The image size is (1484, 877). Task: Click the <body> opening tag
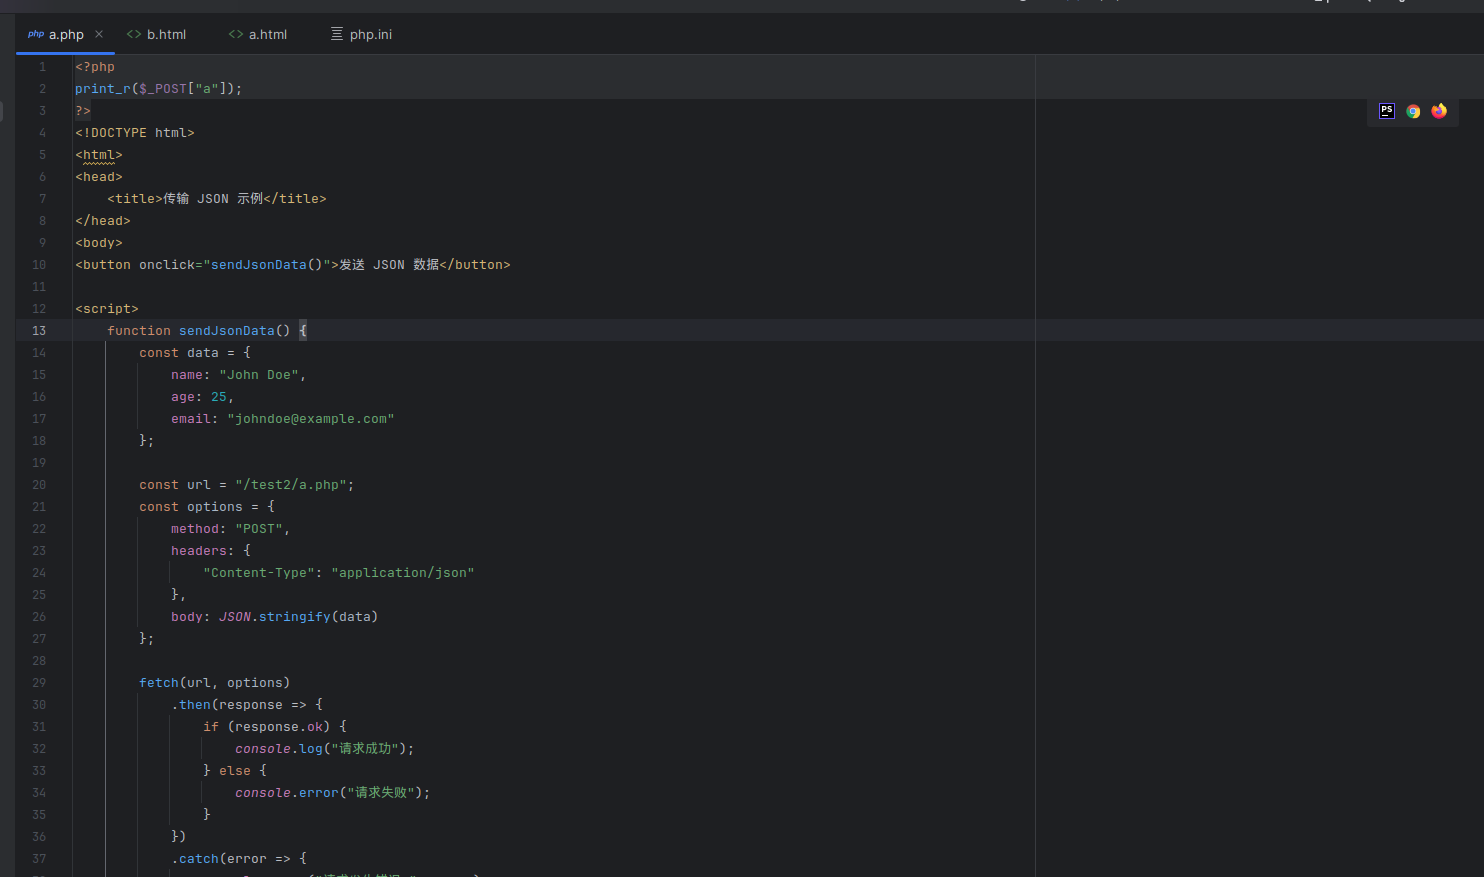coord(99,243)
